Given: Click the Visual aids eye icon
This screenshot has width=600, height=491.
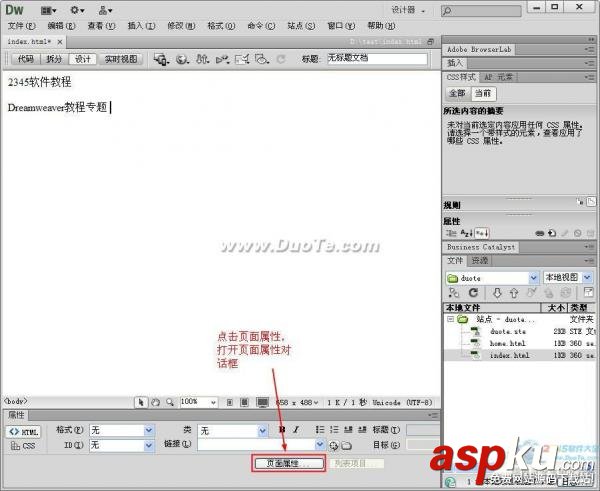Looking at the screenshot, I should 262,59.
